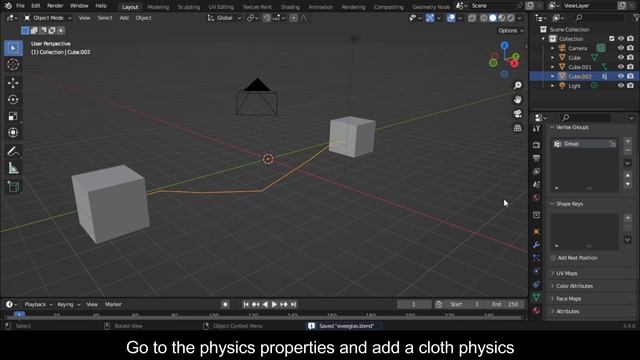Select the Cursor tool
This screenshot has height=360, width=640.
pos(13,64)
